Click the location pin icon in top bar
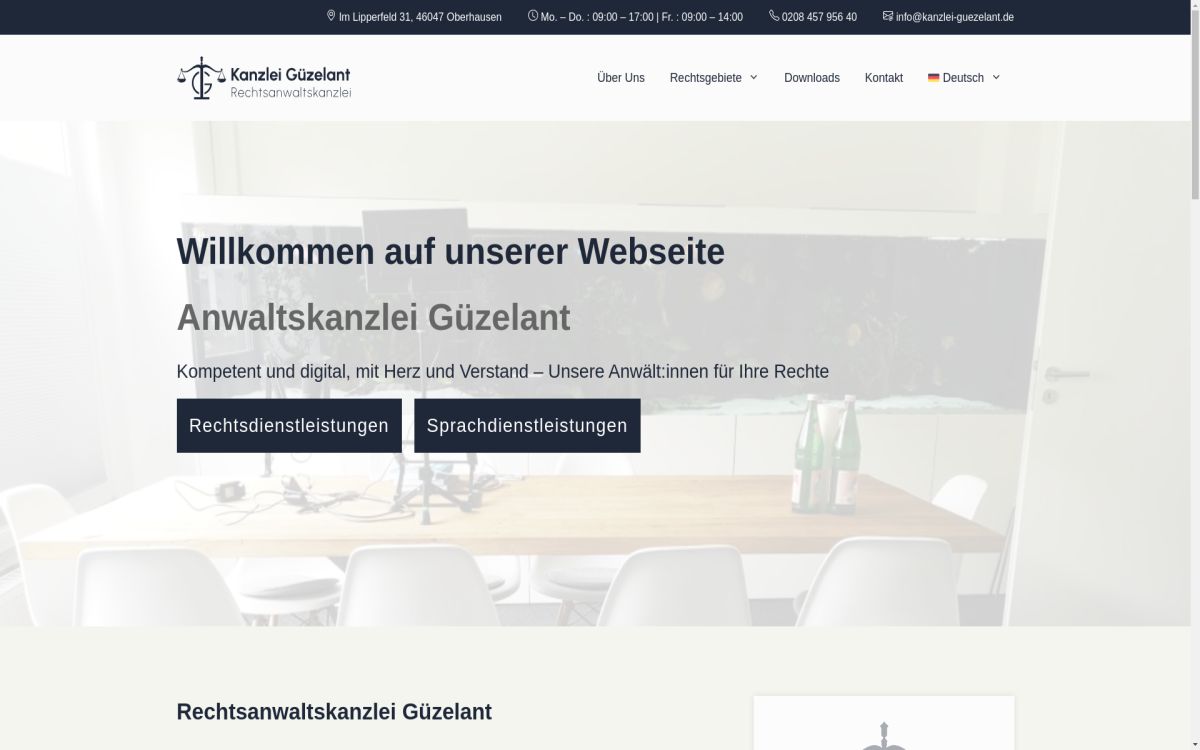 pos(331,16)
